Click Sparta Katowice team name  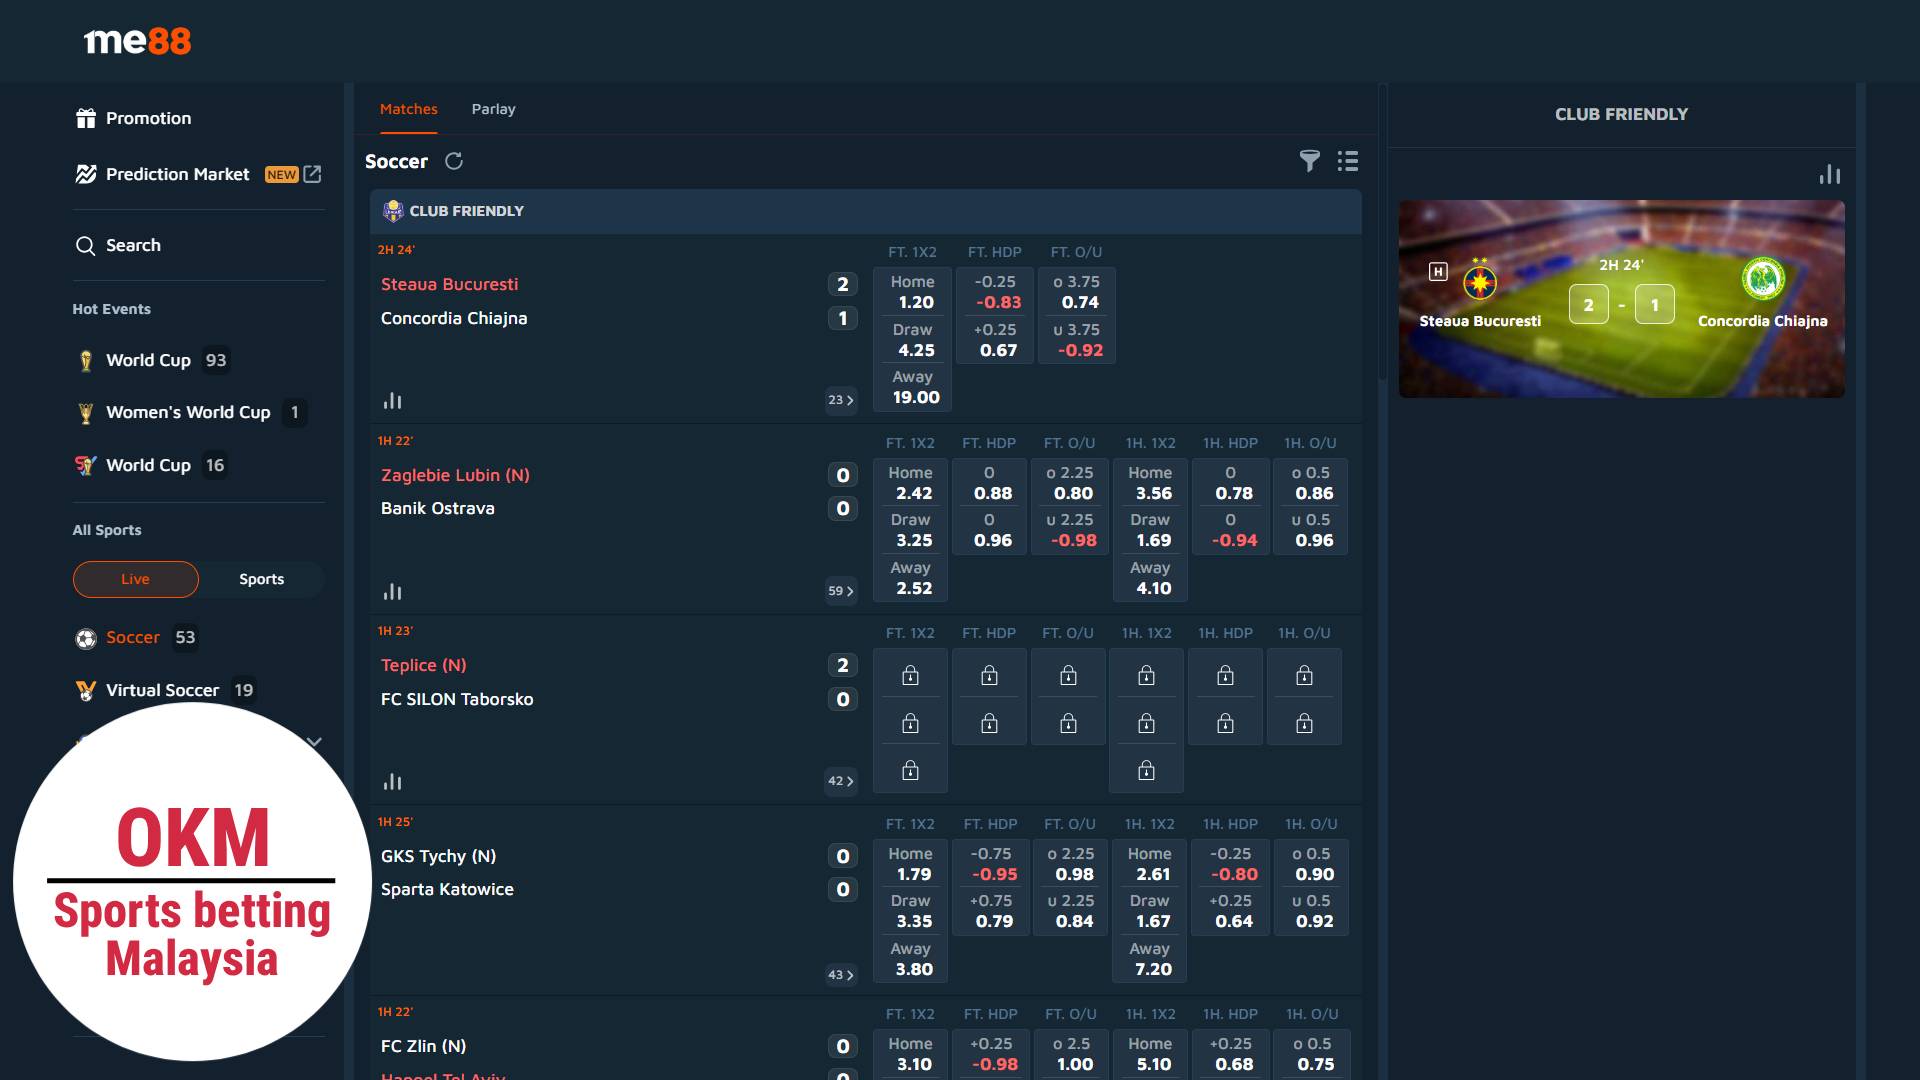pos(447,889)
